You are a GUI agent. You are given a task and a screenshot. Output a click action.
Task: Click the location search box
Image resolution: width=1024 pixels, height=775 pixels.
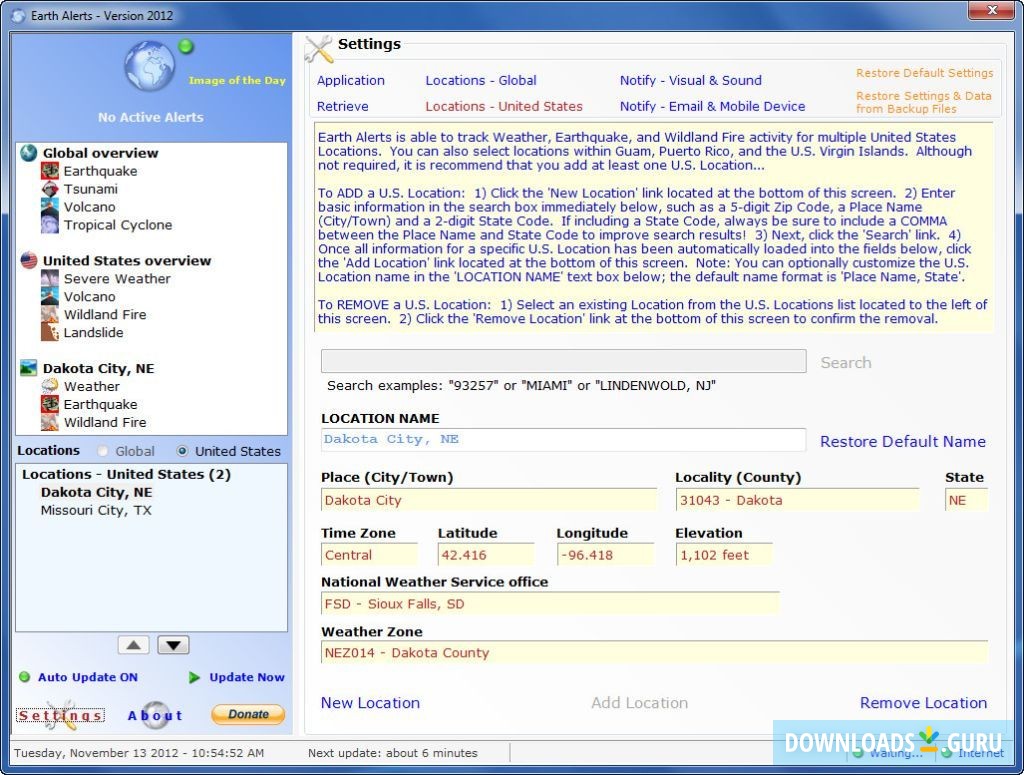564,361
